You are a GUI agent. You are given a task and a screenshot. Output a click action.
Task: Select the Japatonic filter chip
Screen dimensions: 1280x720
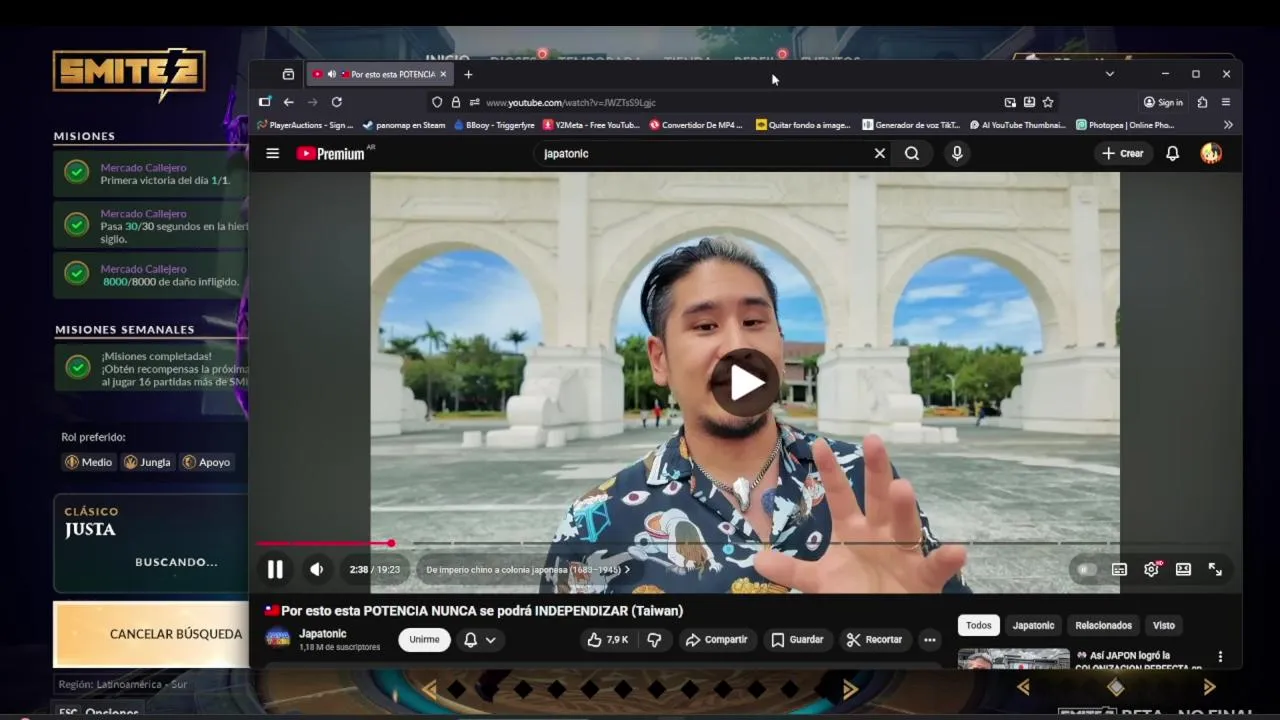[x=1033, y=625]
